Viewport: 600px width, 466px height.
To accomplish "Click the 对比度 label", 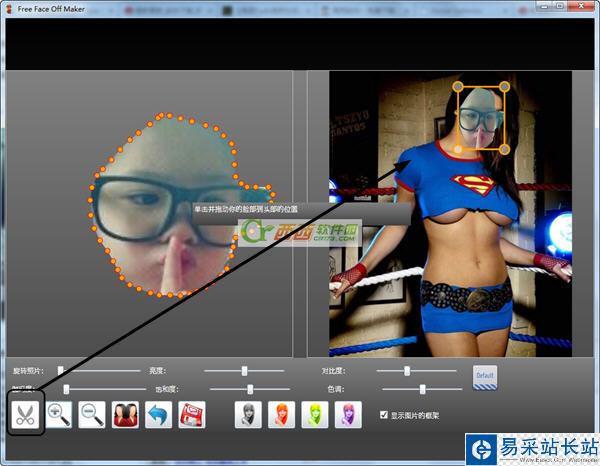I will tap(333, 371).
